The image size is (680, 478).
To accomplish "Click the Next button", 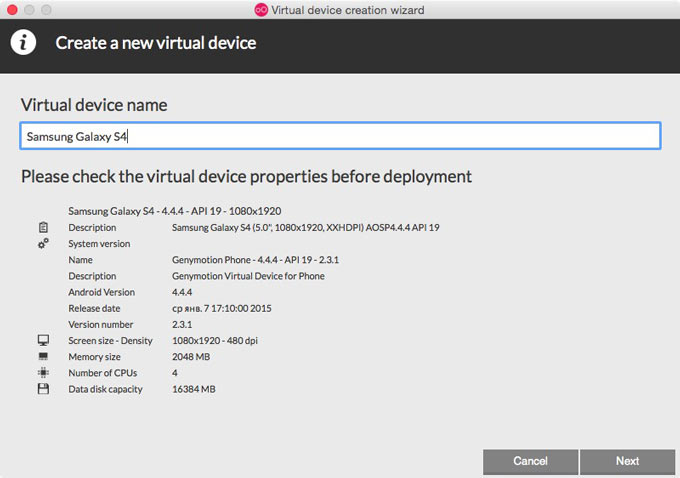I will (x=627, y=461).
